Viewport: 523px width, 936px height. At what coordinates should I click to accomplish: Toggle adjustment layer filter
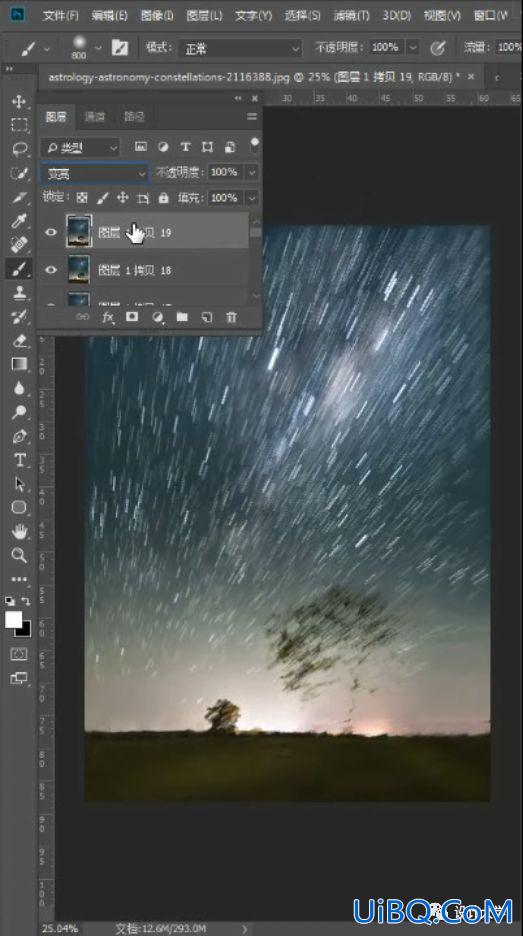pos(163,146)
